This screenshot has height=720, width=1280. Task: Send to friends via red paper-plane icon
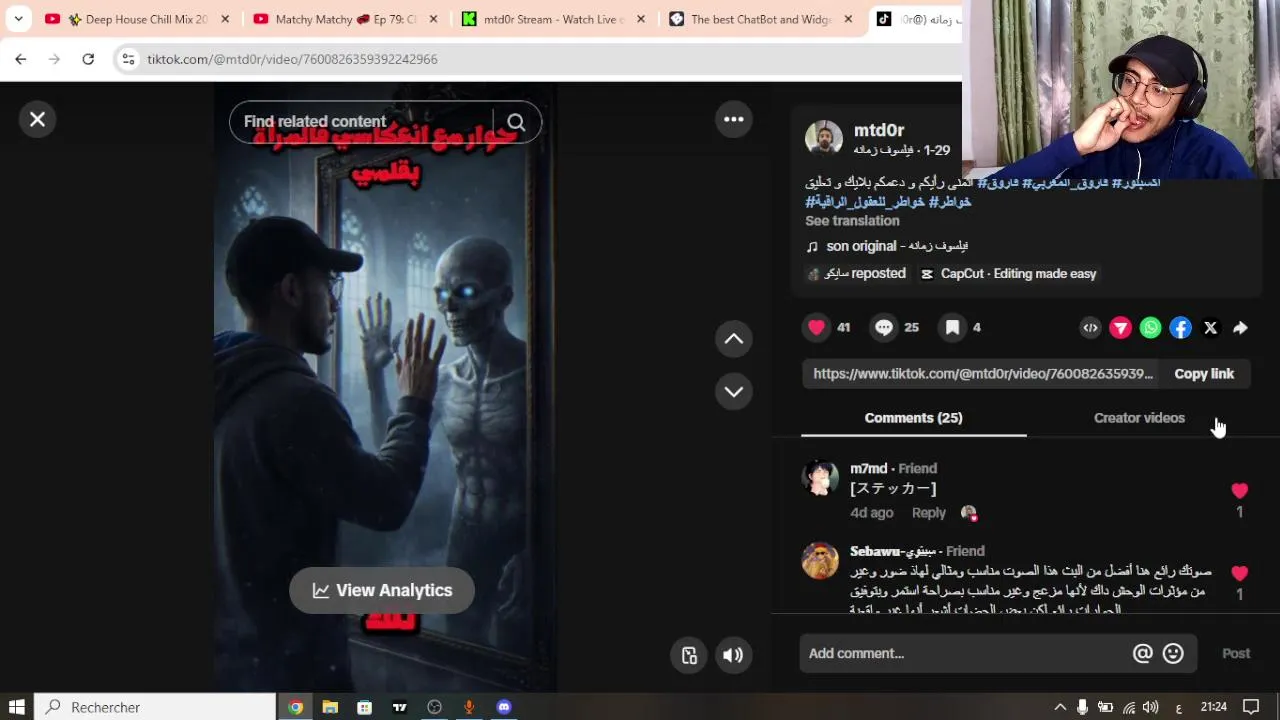[1121, 328]
